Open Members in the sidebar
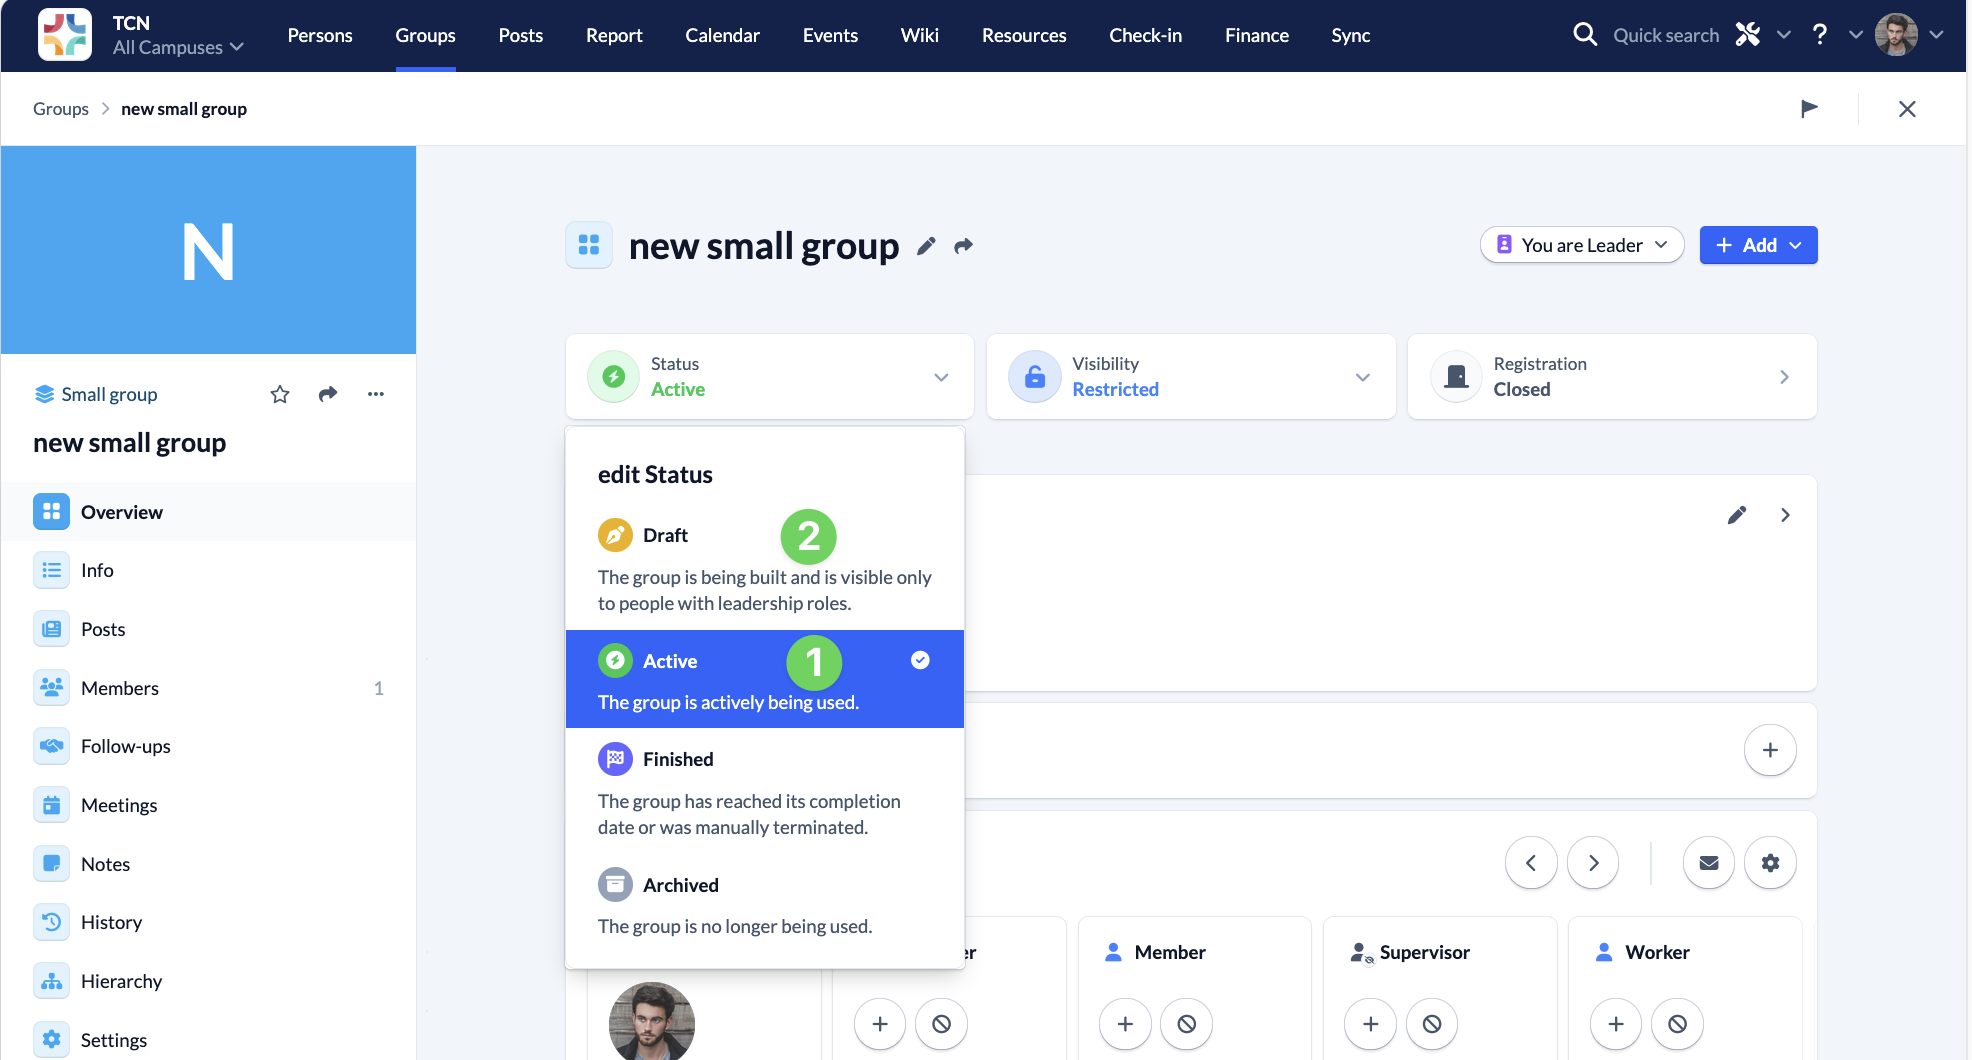 click(x=120, y=688)
